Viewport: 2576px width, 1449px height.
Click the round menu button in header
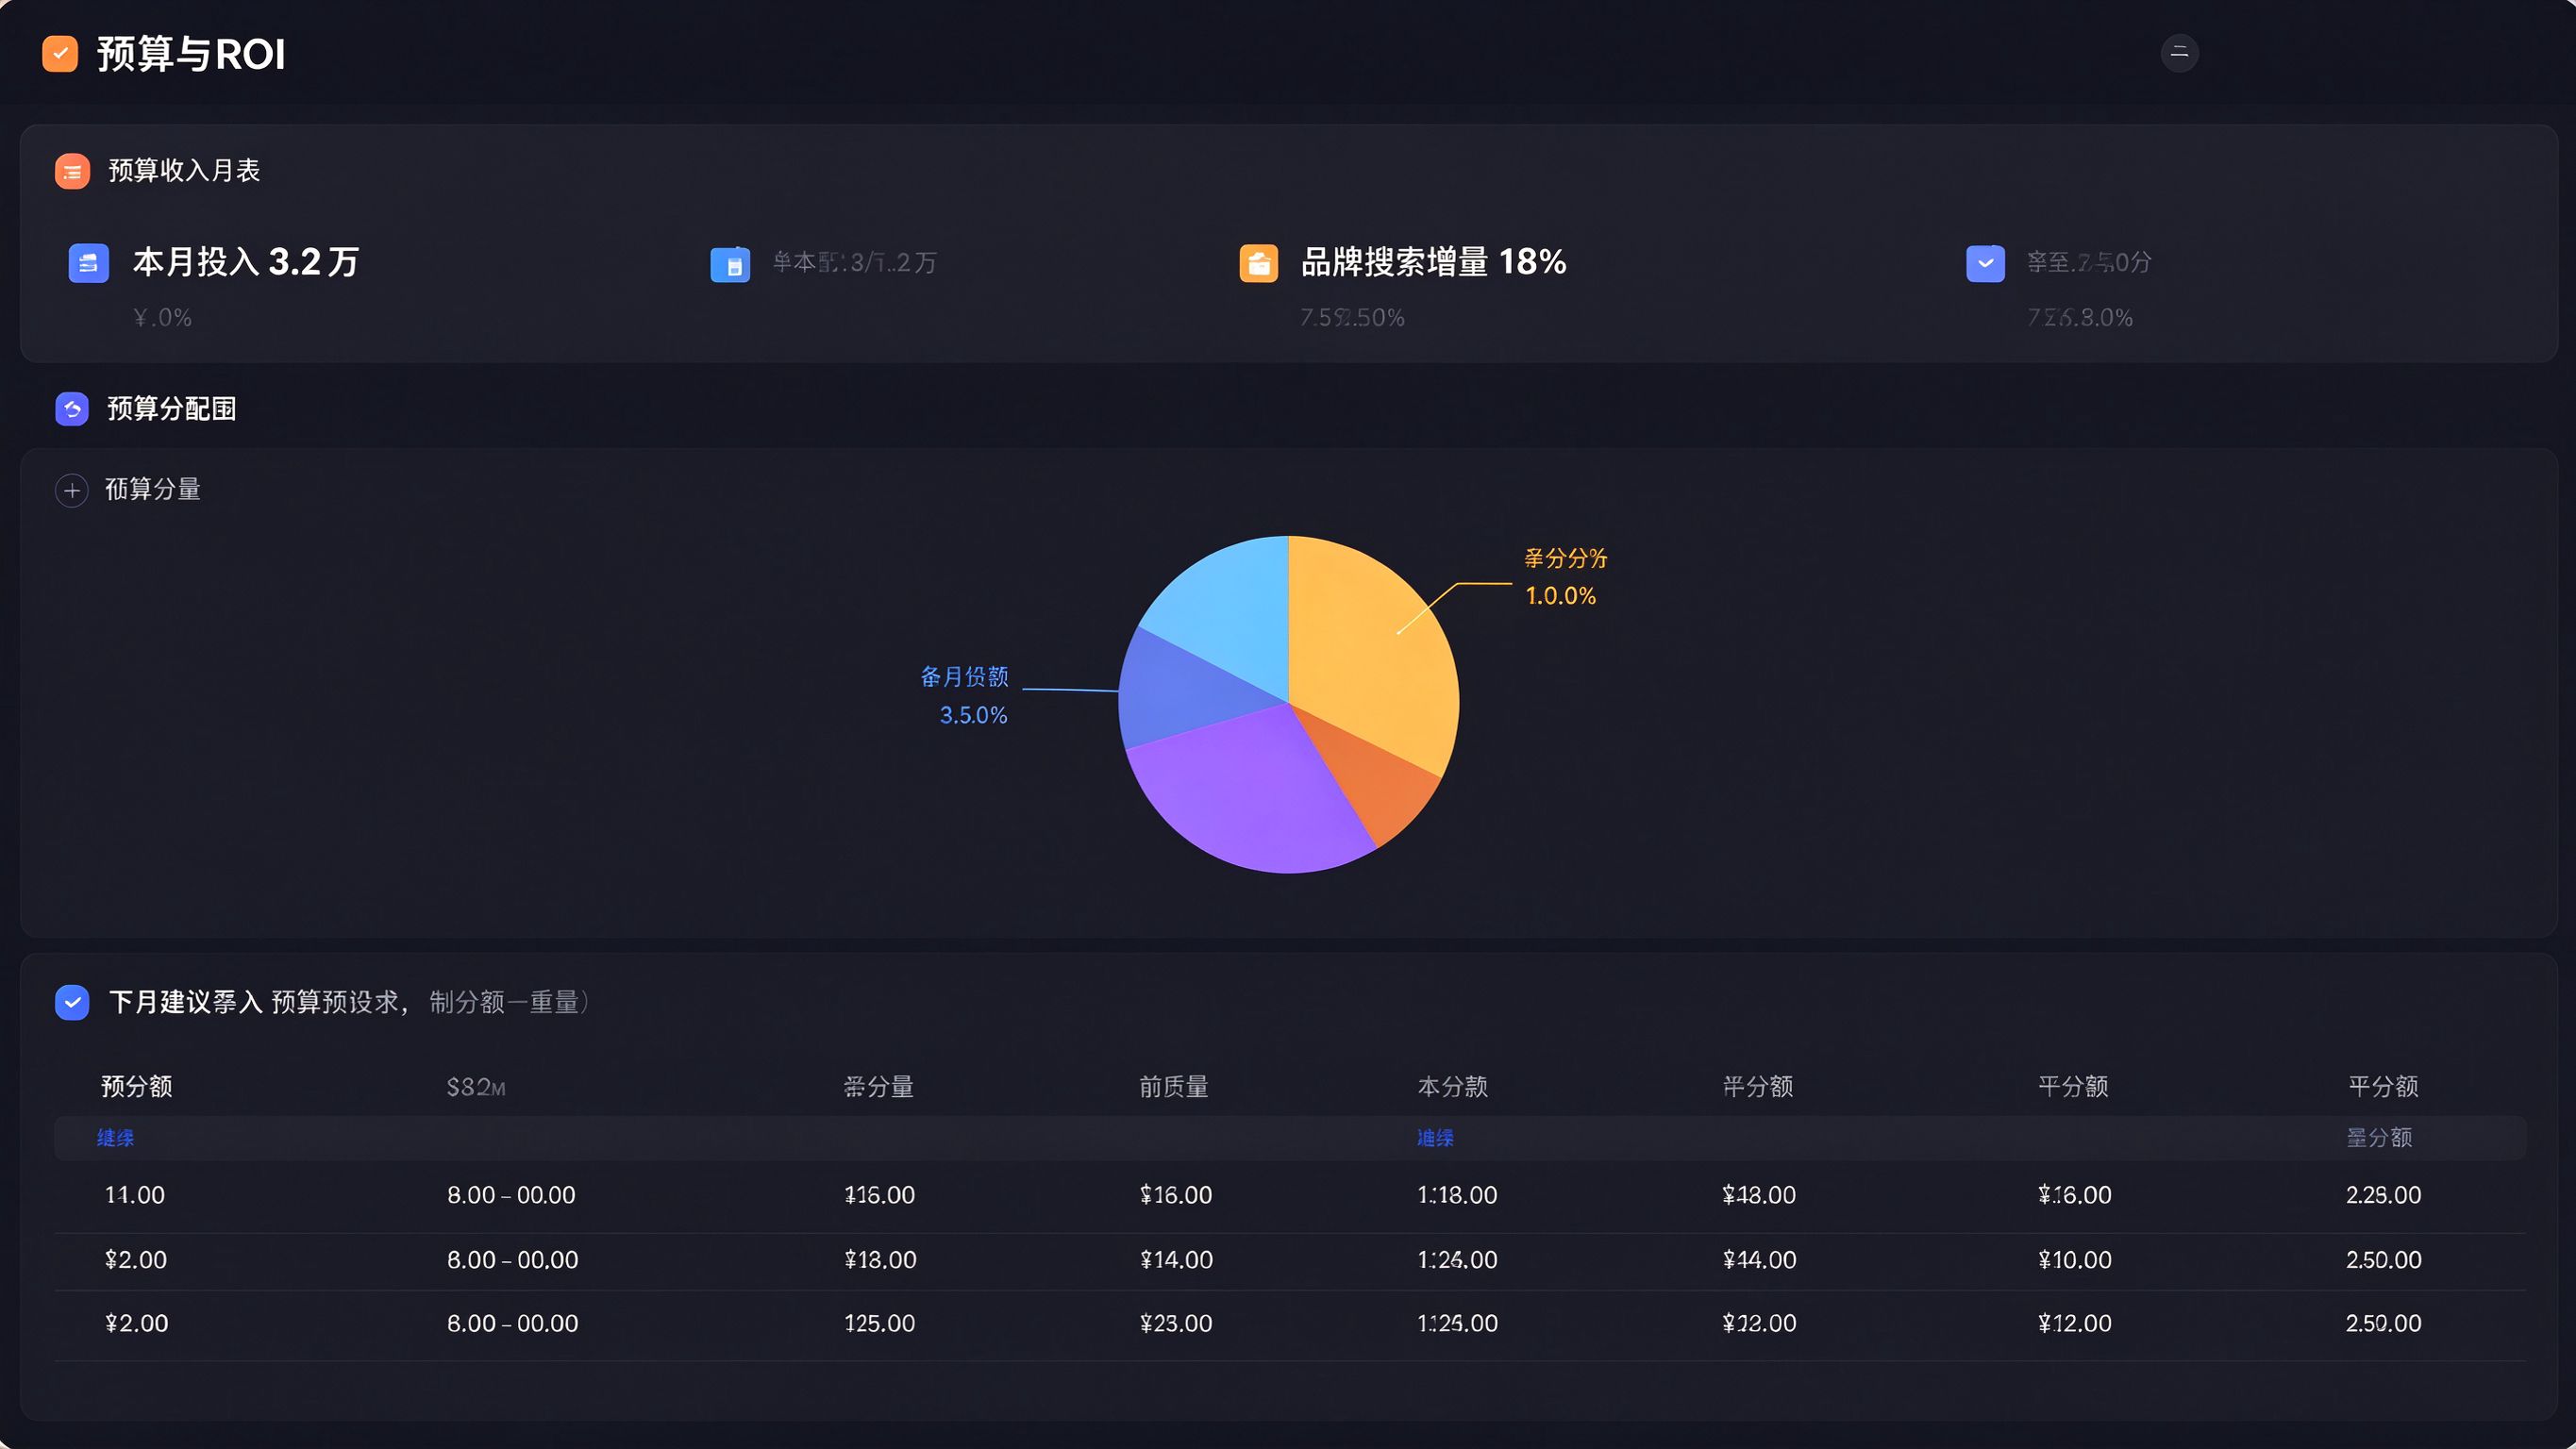(2179, 53)
